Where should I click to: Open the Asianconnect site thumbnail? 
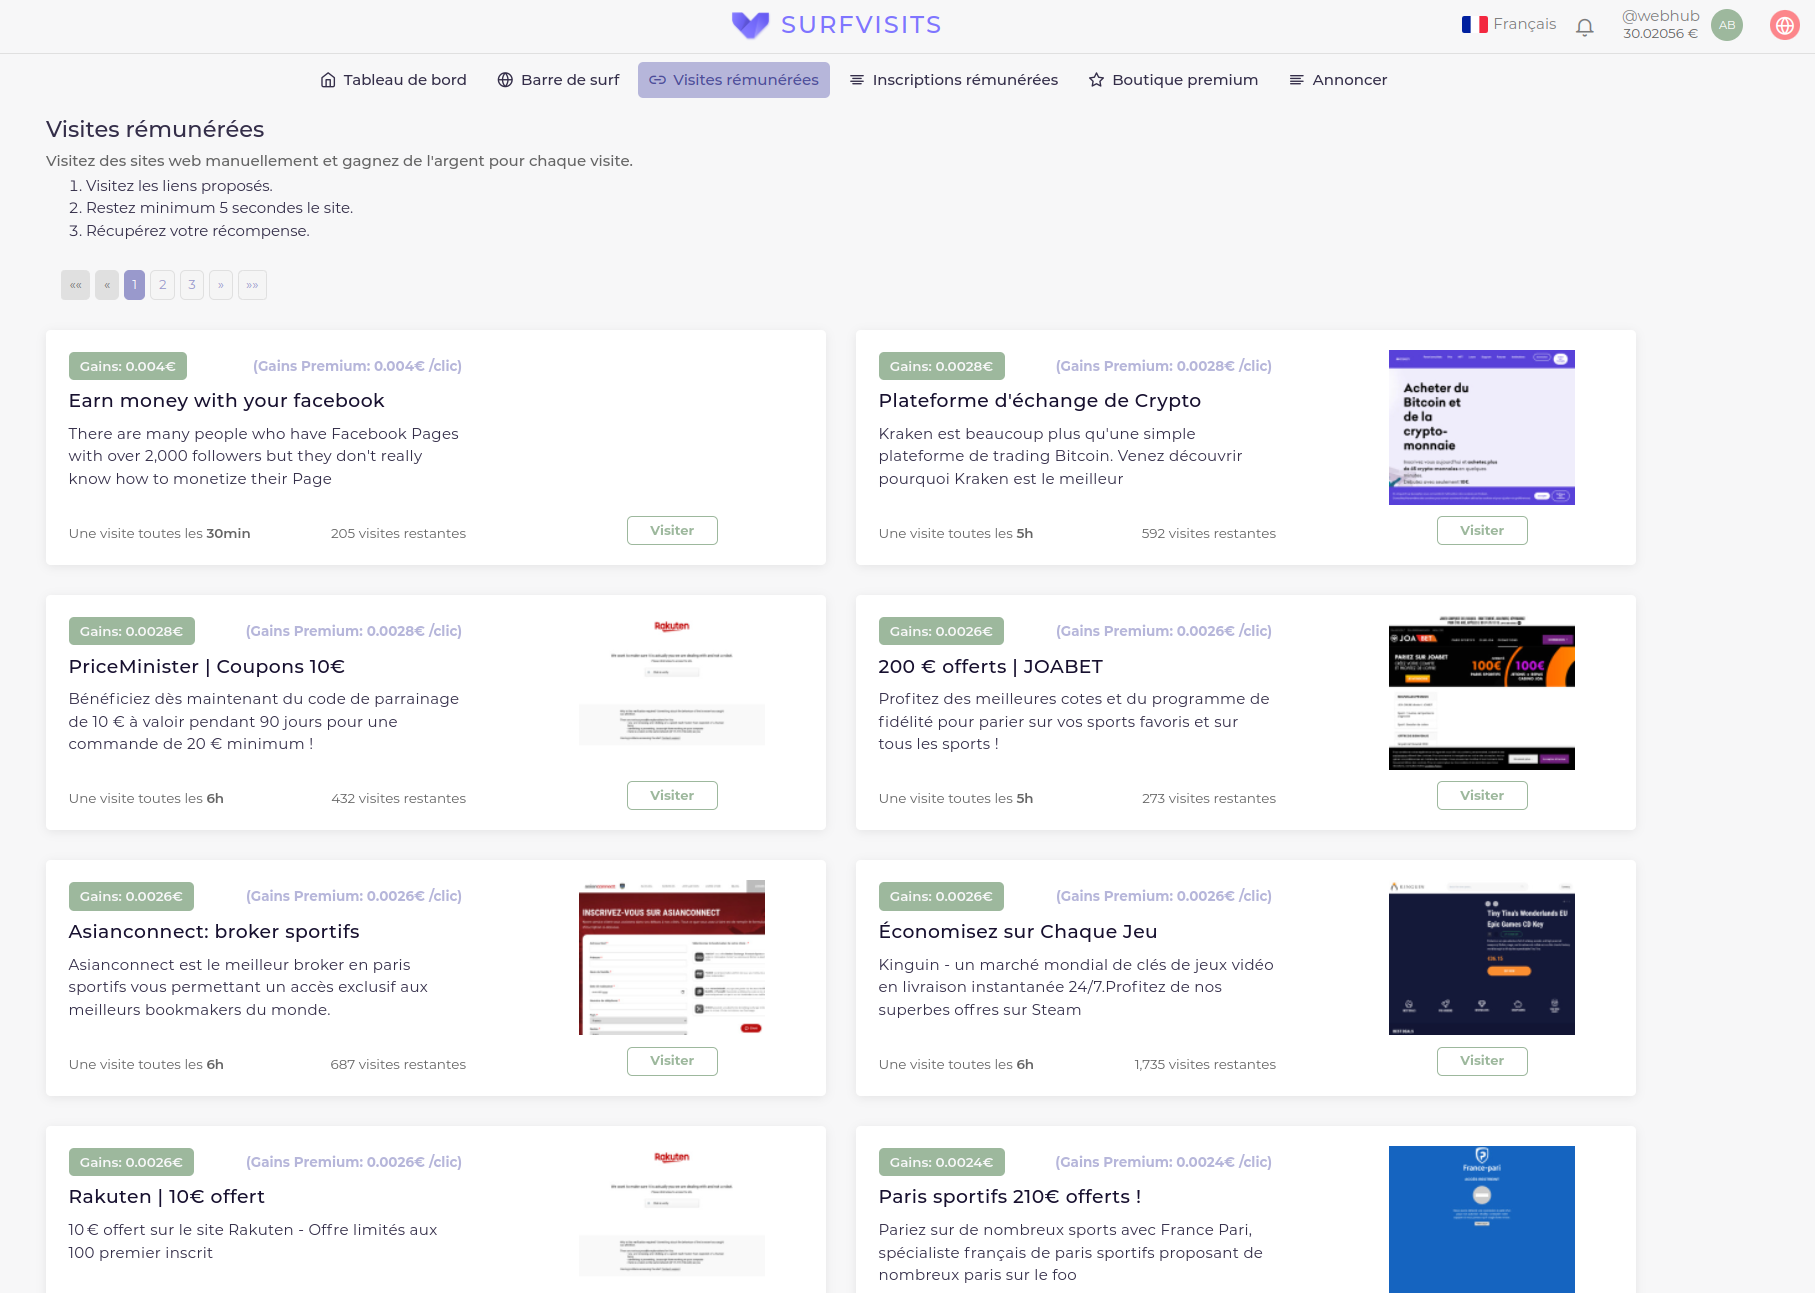[x=672, y=957]
